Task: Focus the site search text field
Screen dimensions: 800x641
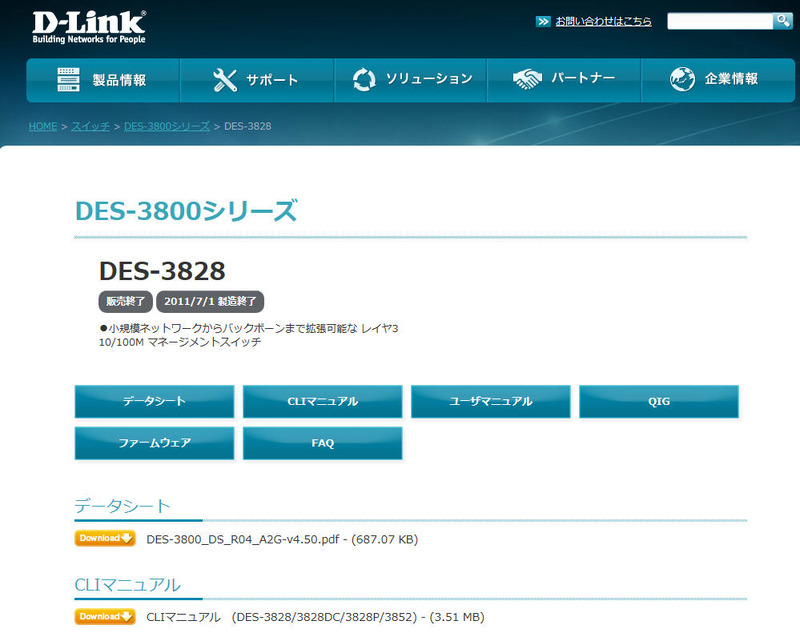Action: (719, 21)
